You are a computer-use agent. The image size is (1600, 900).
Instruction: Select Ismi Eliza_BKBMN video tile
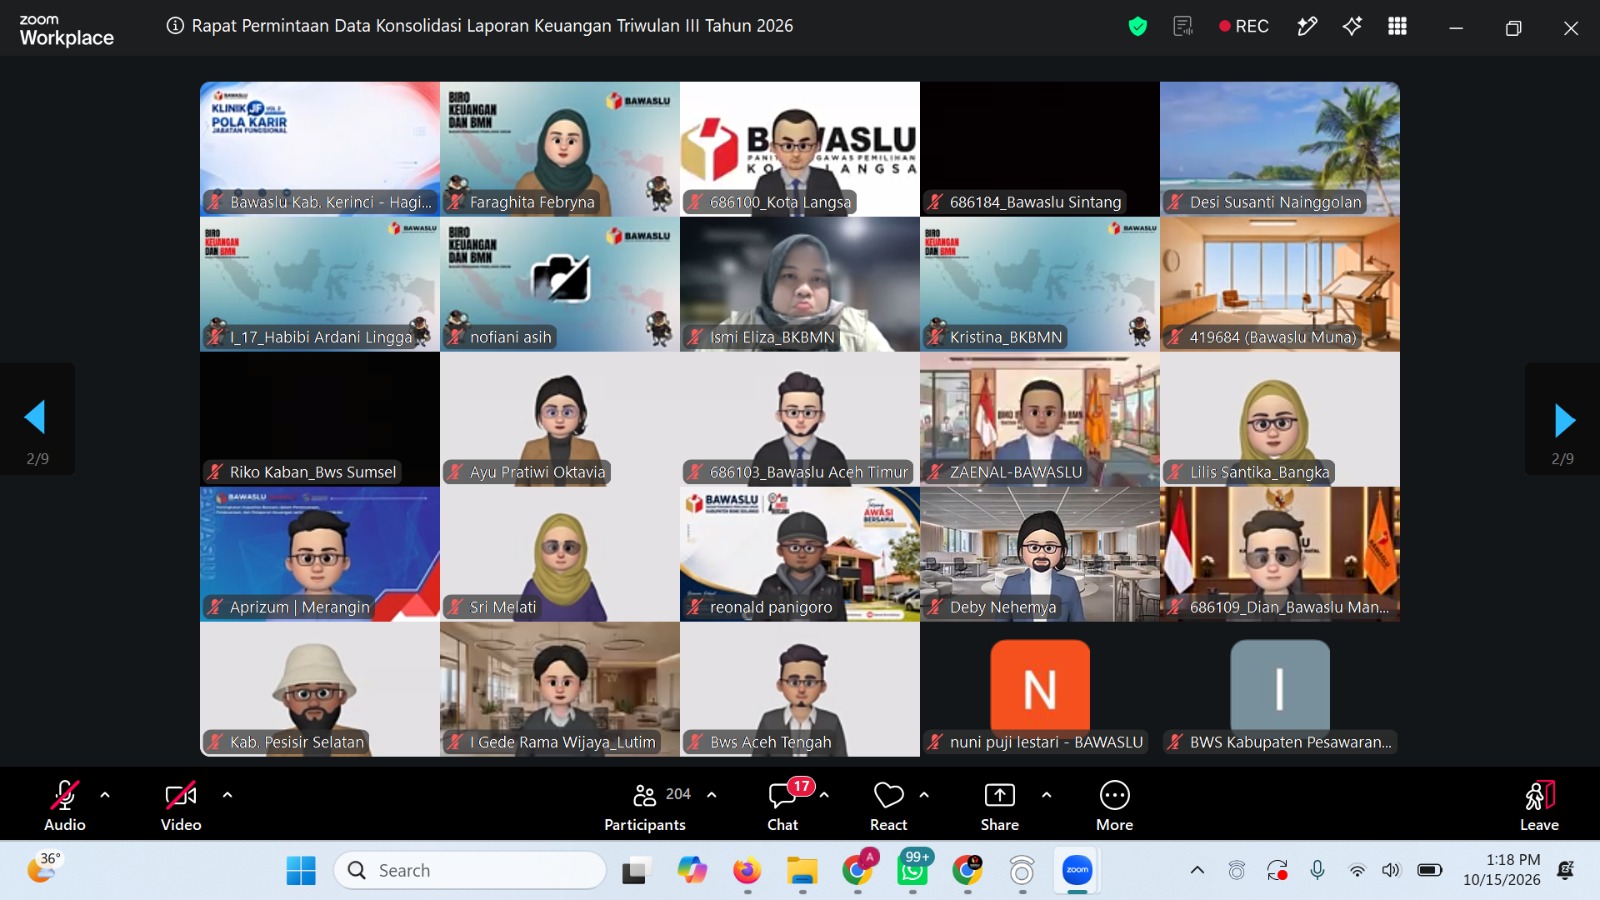click(800, 284)
